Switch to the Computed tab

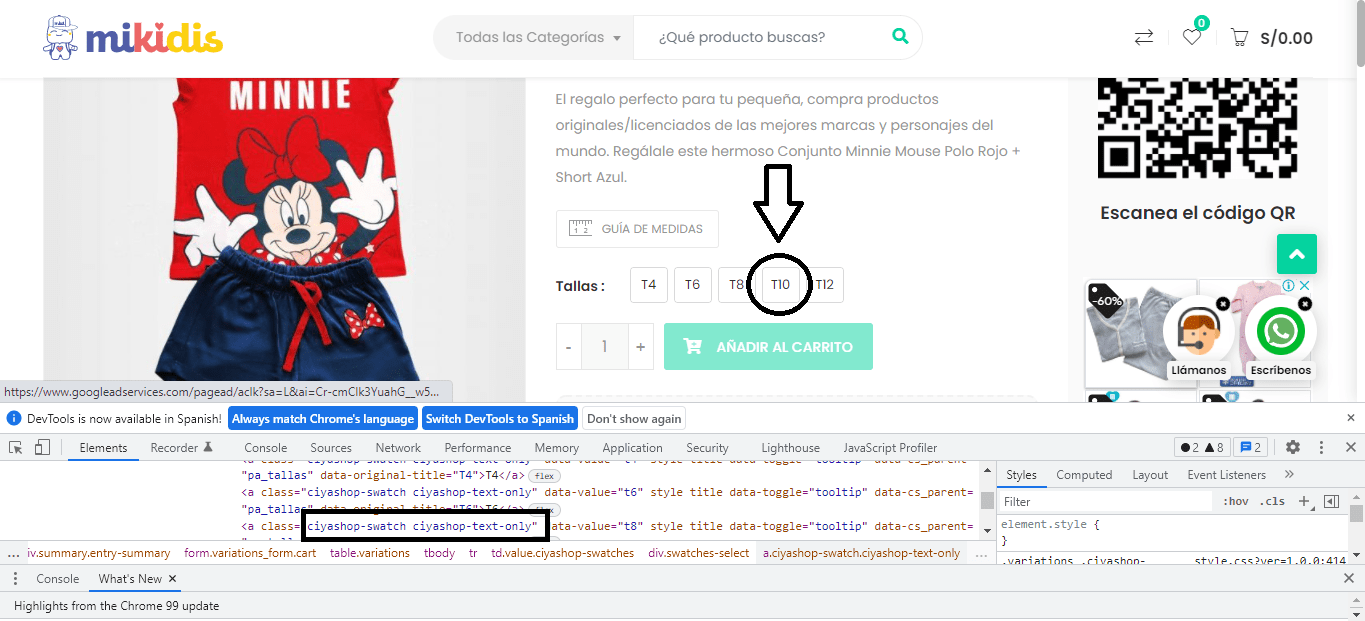coord(1084,475)
